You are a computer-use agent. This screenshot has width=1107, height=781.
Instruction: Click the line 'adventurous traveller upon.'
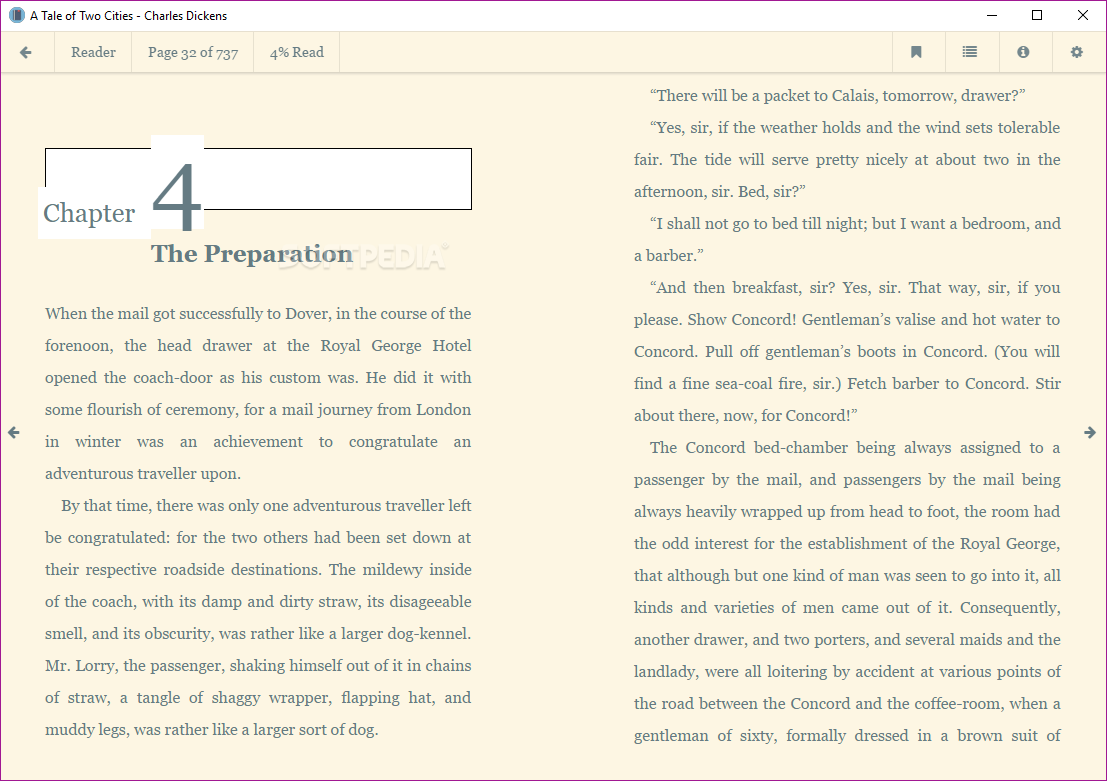click(143, 474)
